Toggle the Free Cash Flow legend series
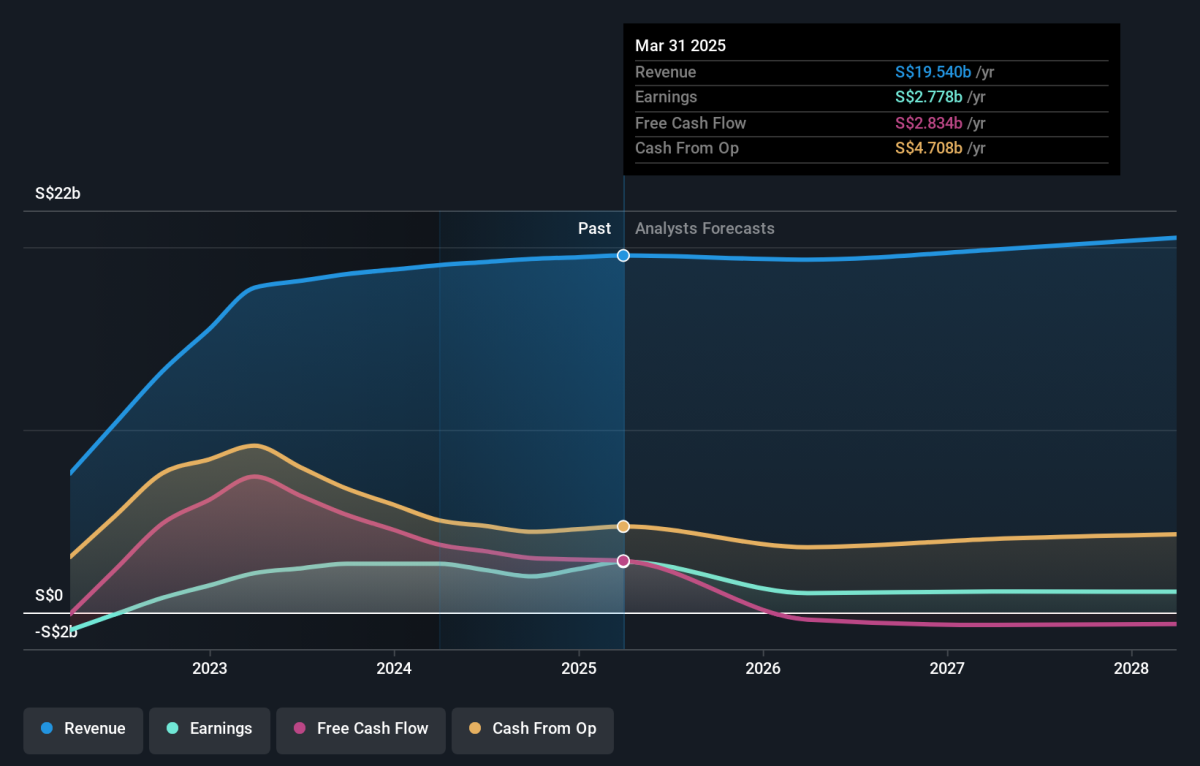The width and height of the screenshot is (1200, 766). (x=361, y=730)
